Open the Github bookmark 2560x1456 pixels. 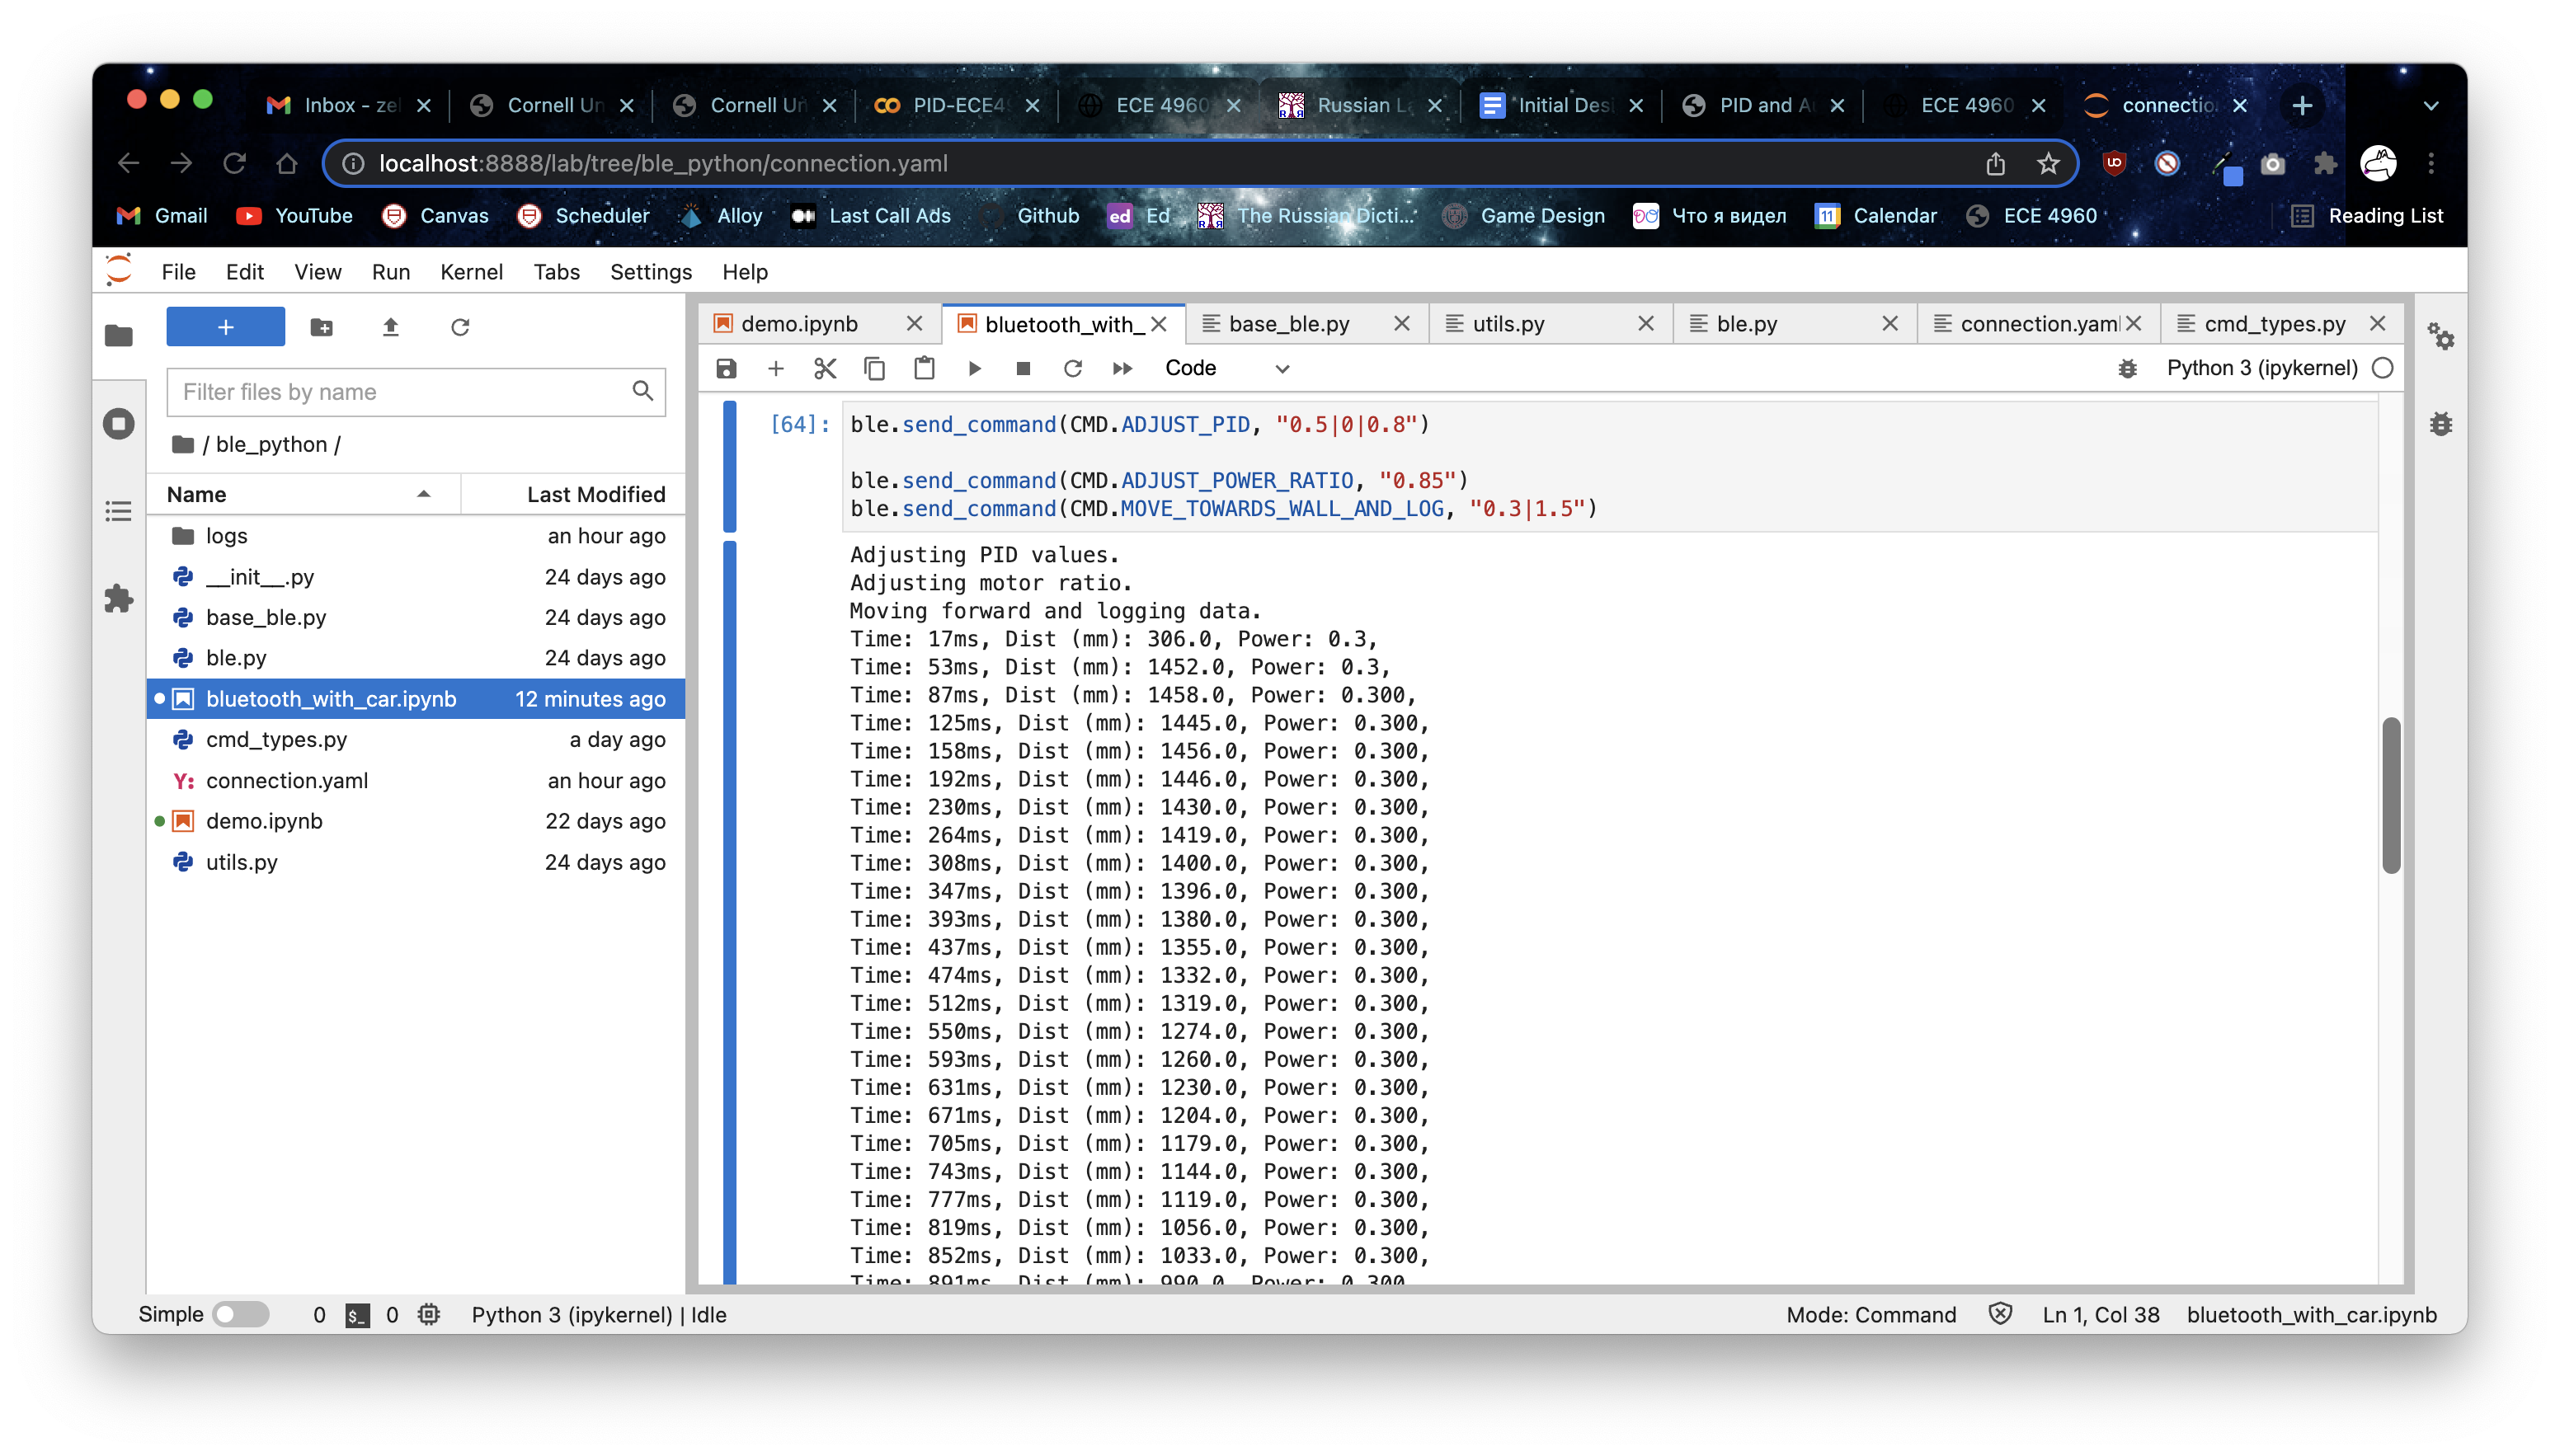pyautogui.click(x=1030, y=215)
